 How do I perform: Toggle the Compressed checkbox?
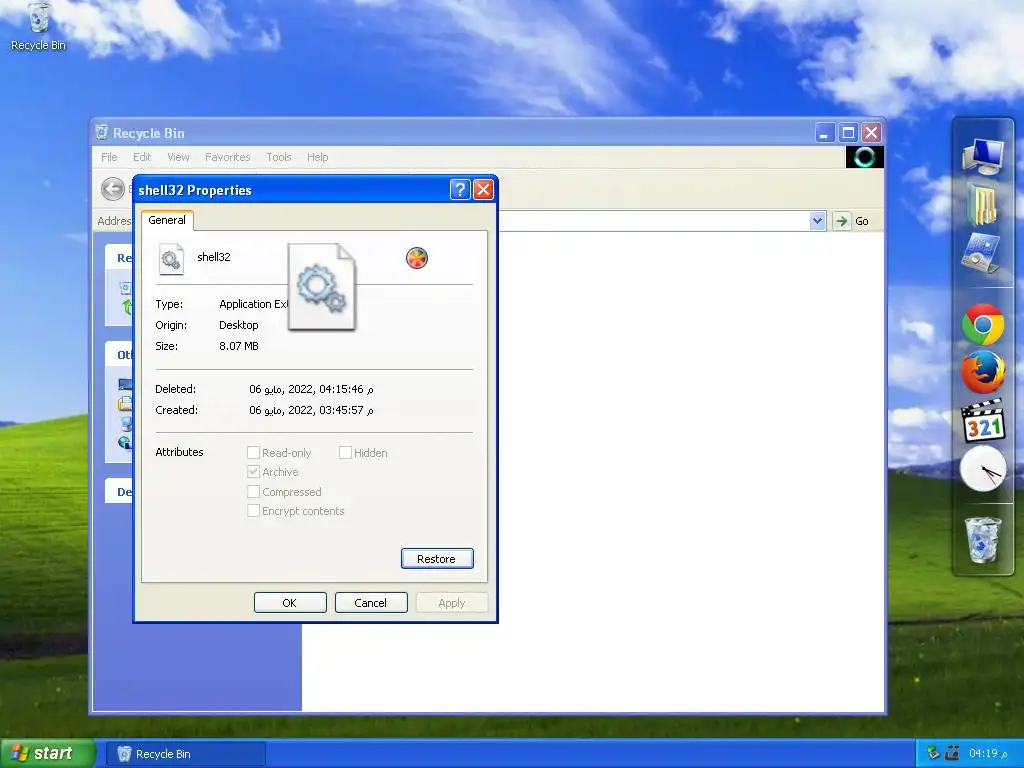point(253,492)
